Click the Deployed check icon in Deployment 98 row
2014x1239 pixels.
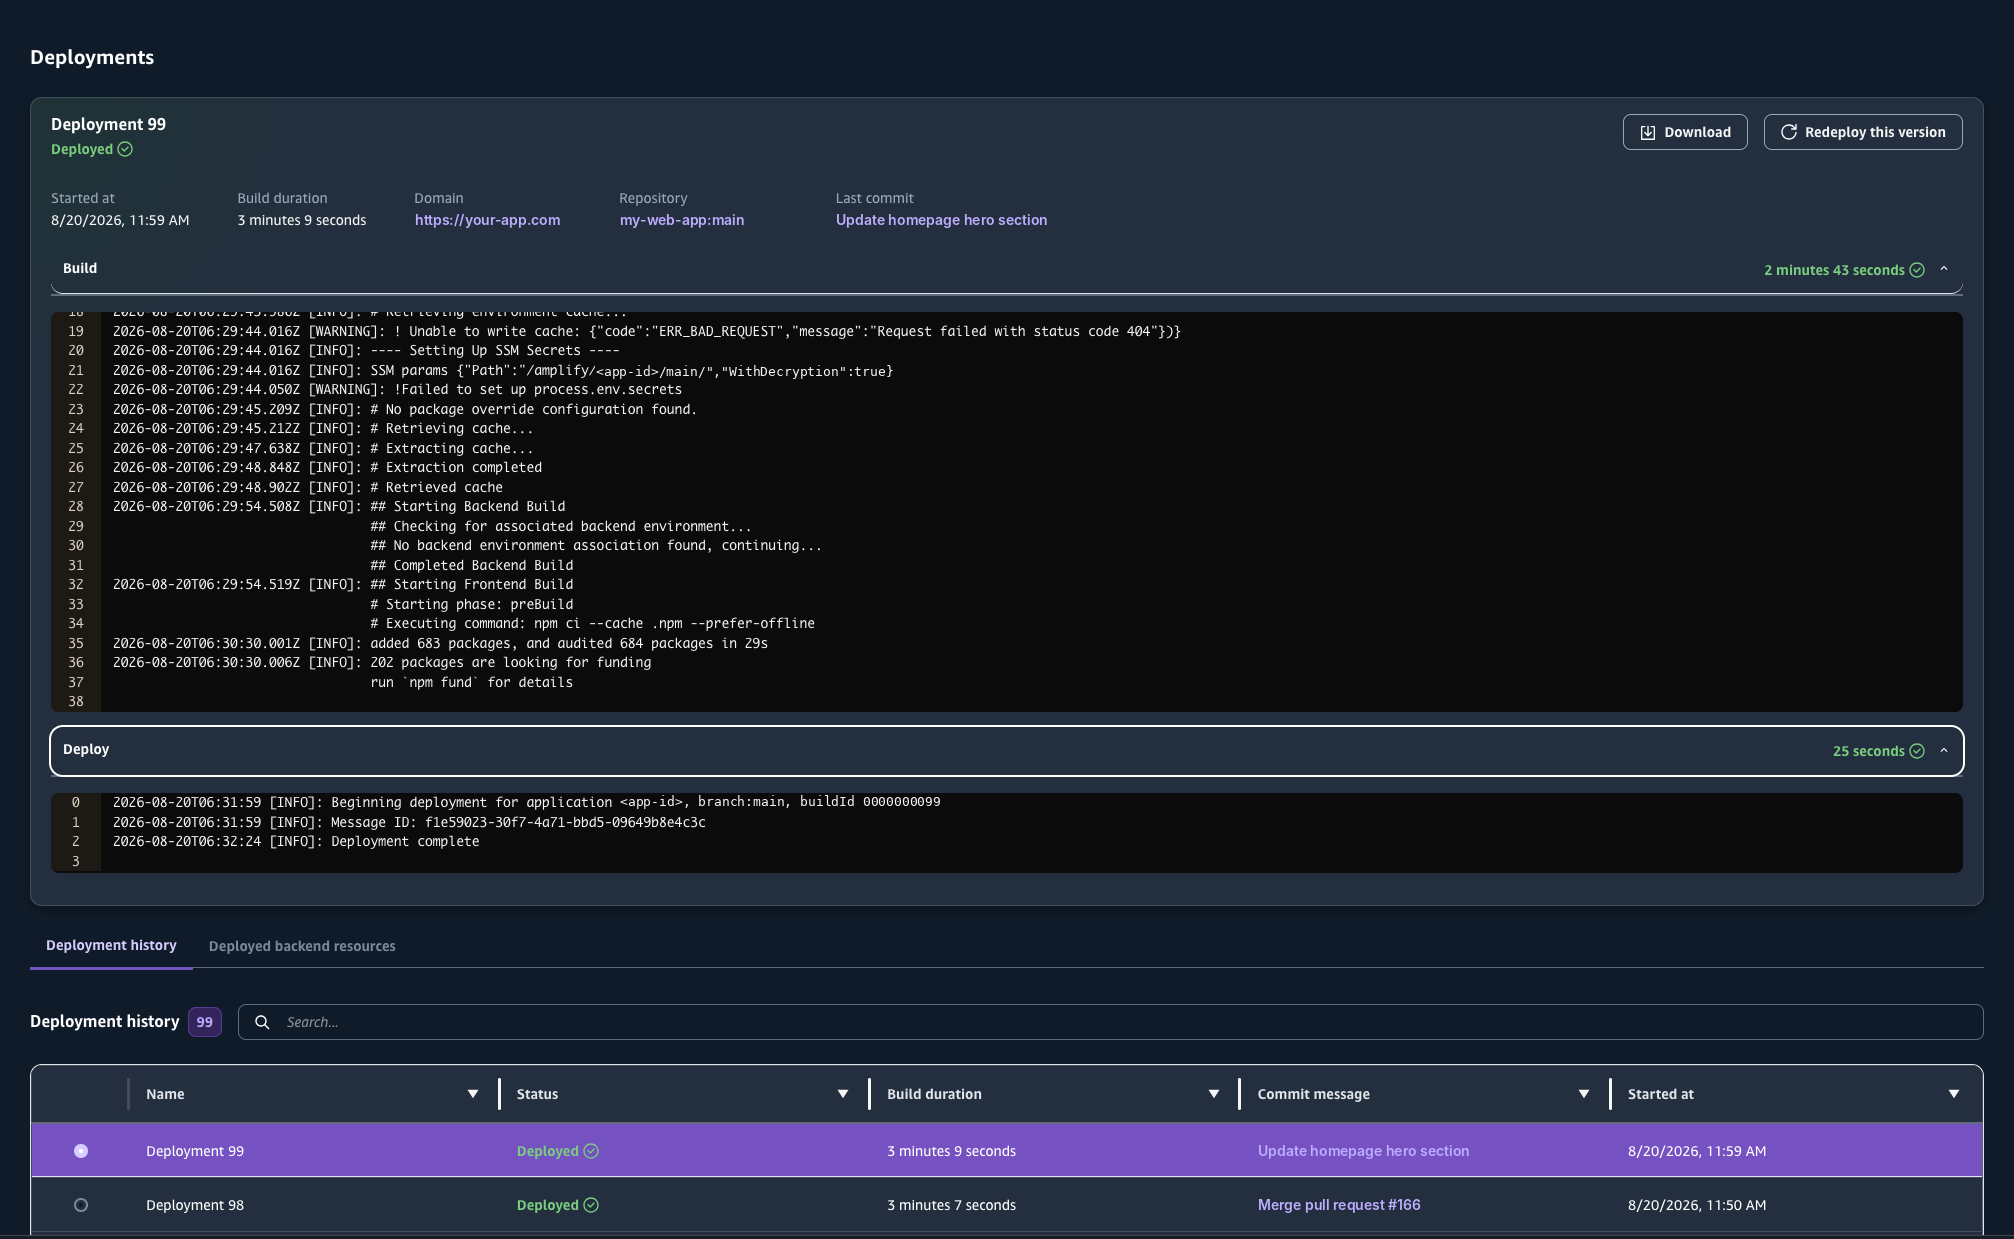(x=591, y=1205)
